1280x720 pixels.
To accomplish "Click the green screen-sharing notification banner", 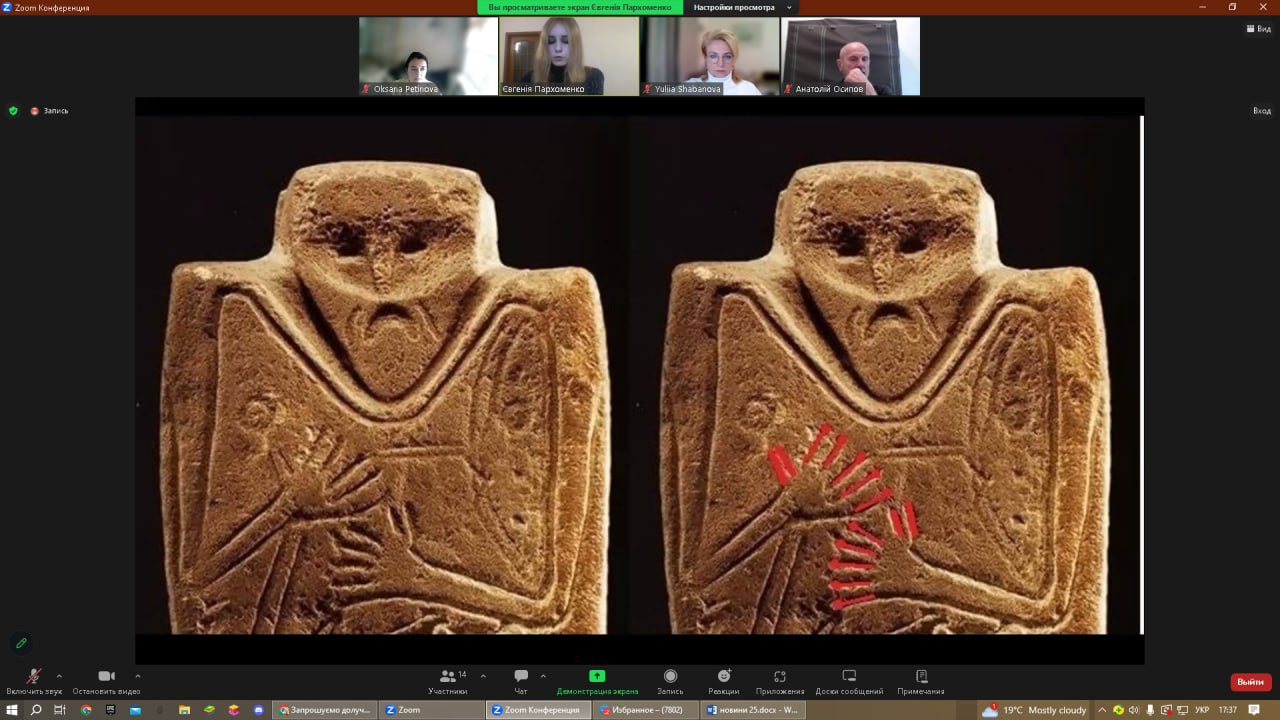I will click(580, 7).
